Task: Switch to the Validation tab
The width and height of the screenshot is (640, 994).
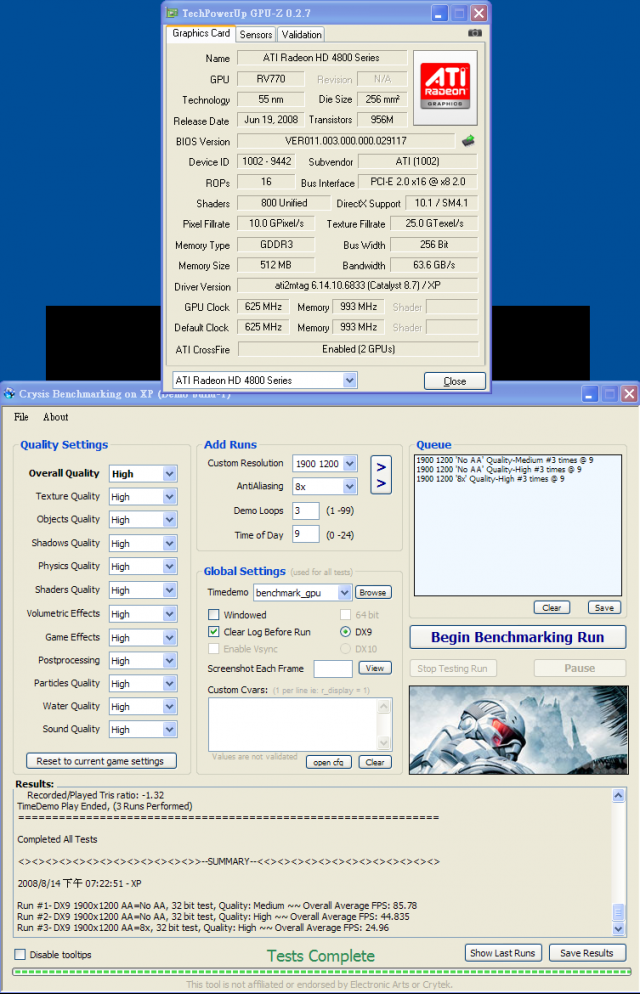Action: coord(302,34)
